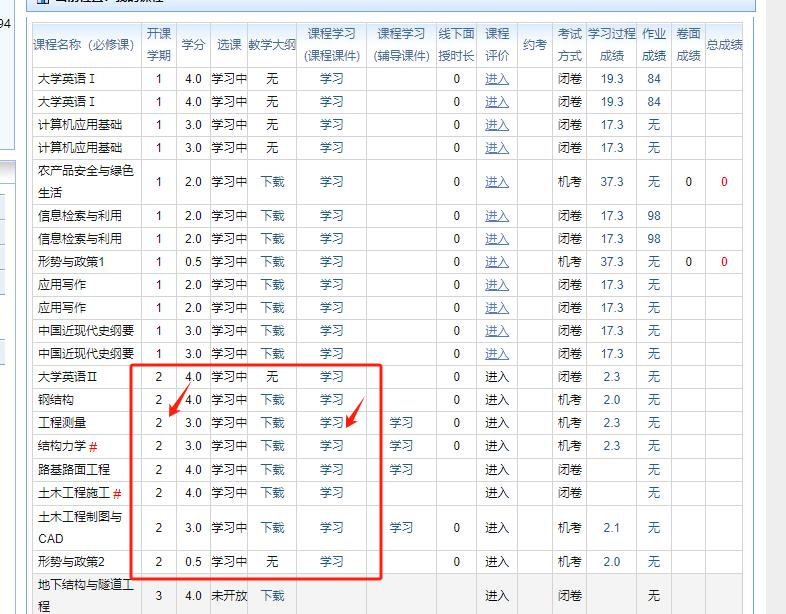This screenshot has width=786, height=614.
Task: Open 辅导课件 学习 link for 结构力学
Action: [x=401, y=446]
